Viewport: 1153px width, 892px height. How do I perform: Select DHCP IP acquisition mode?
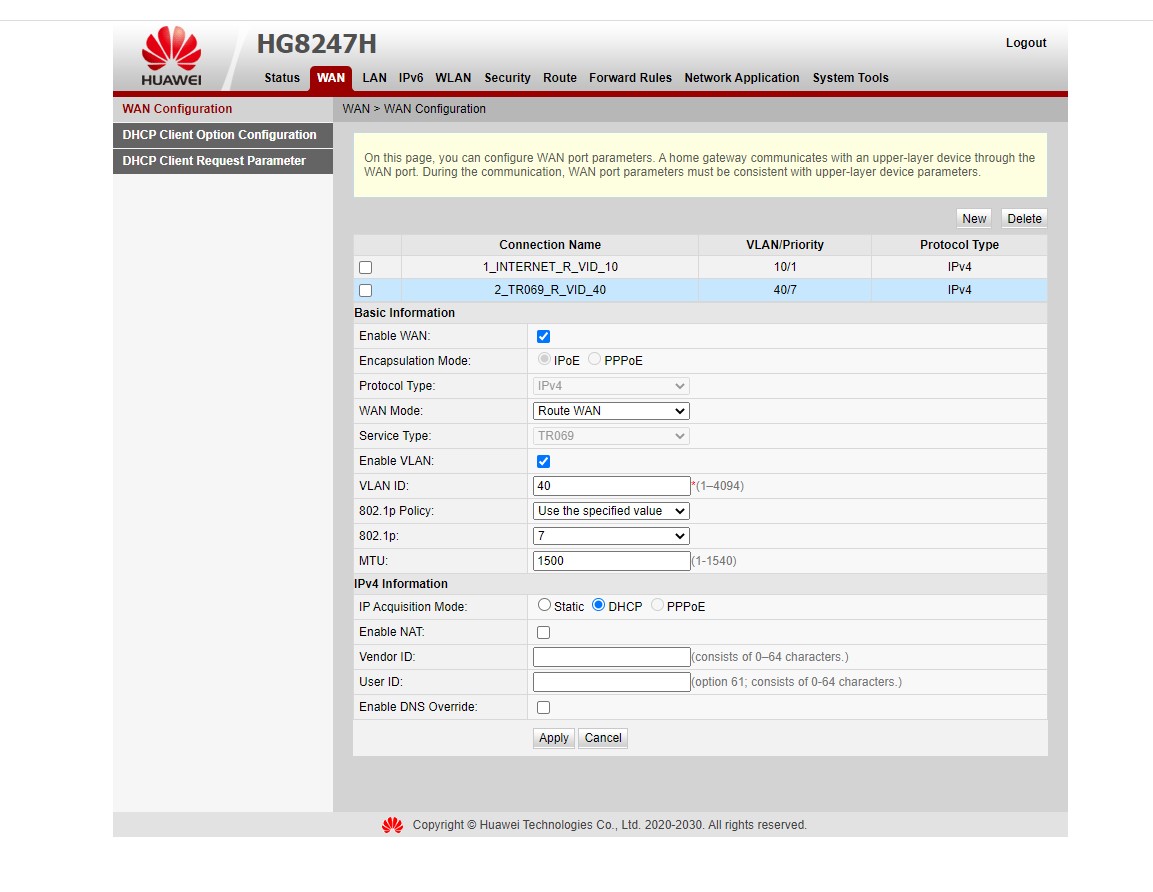click(599, 605)
